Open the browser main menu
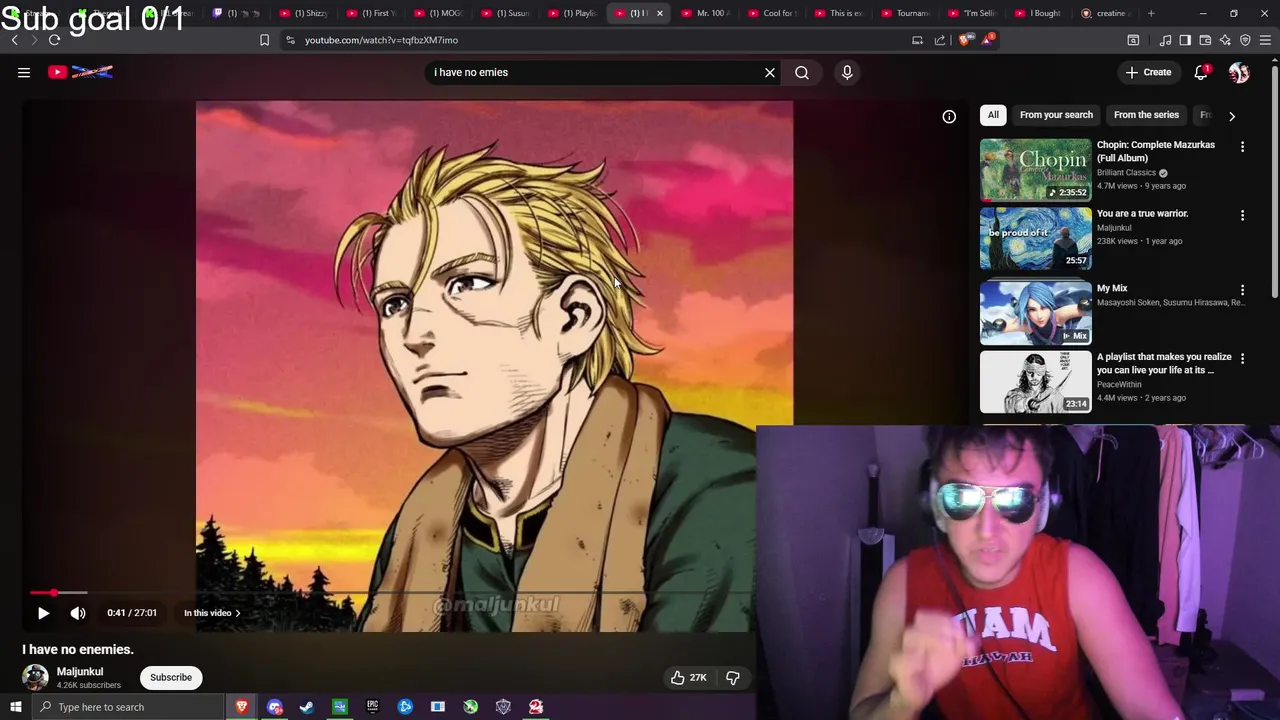 [x=1265, y=40]
